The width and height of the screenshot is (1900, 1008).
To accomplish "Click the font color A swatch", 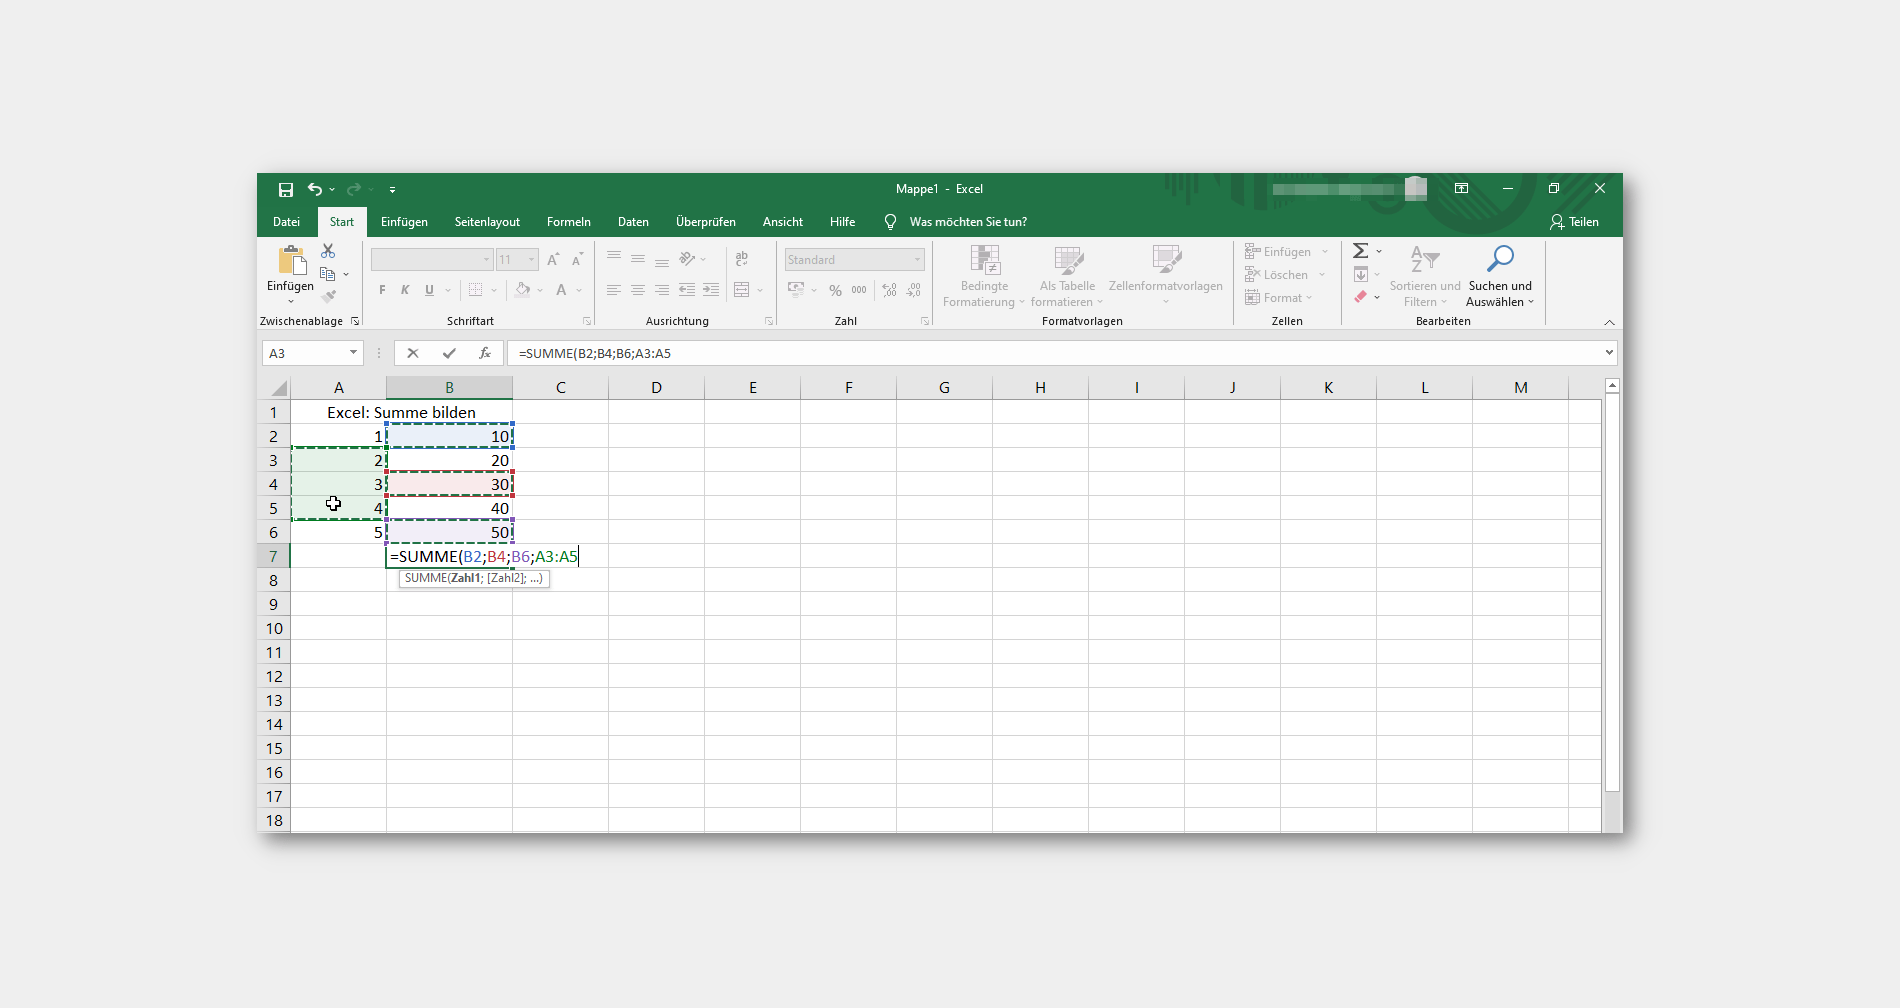I will 561,290.
